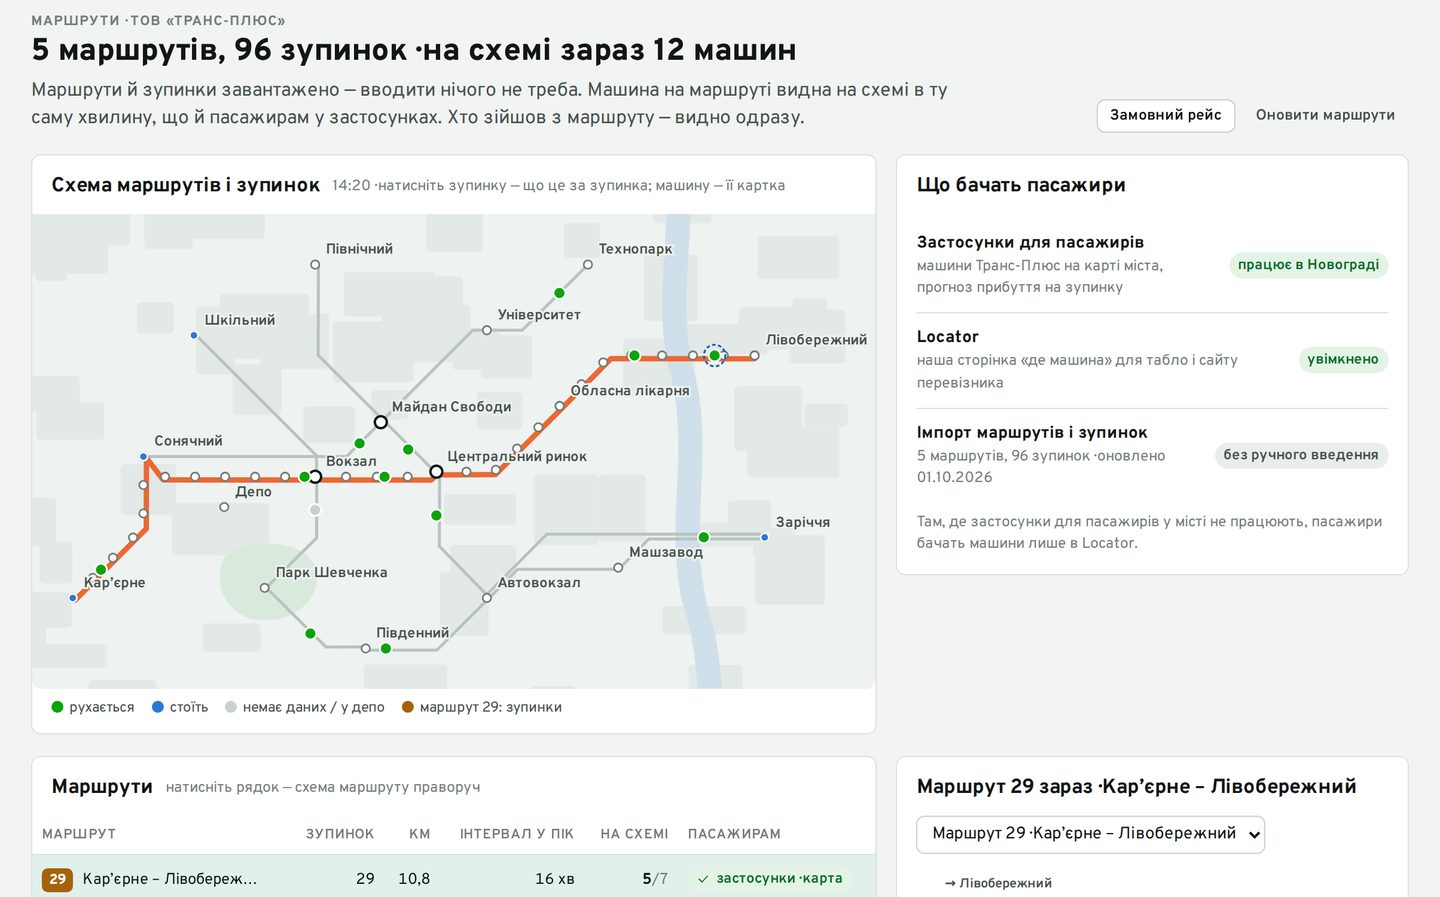Click 'застосунки · карта' in route 29 row

tap(770, 878)
